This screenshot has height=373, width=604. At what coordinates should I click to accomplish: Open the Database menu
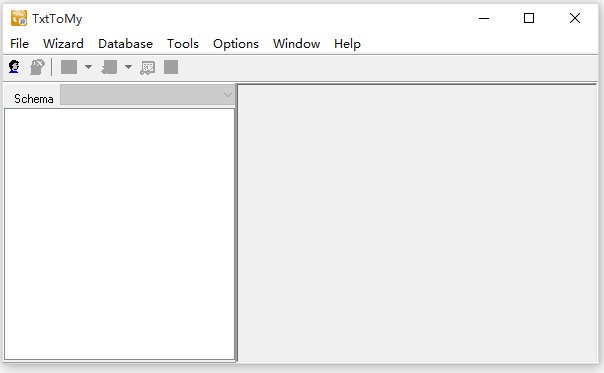click(125, 44)
